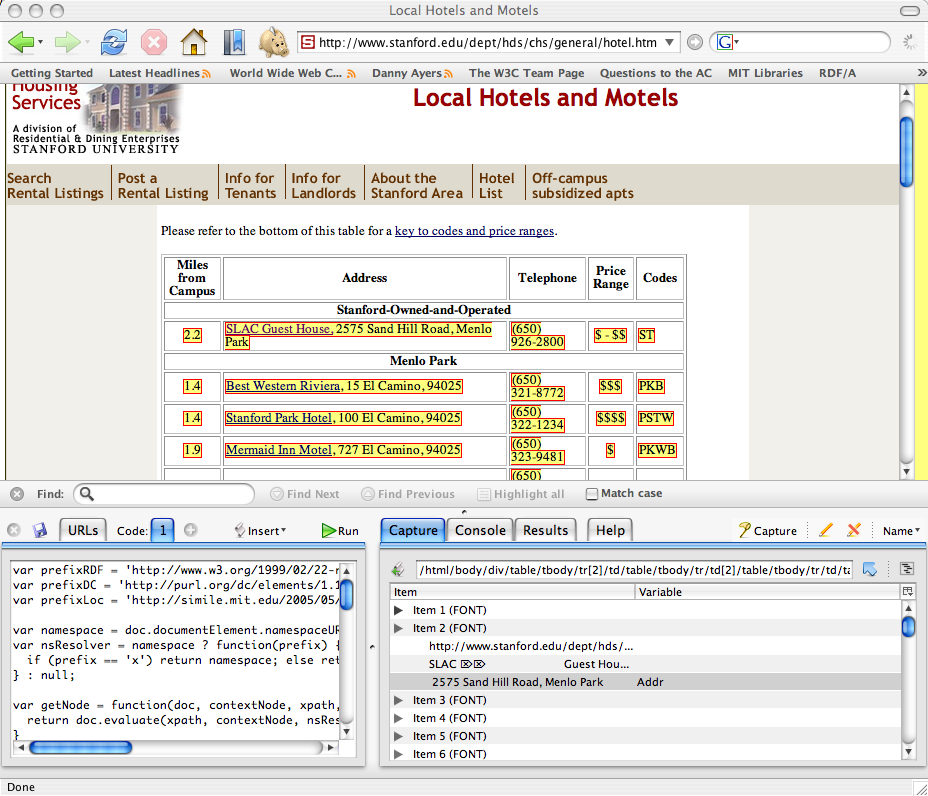
Task: Click the Capture button with highlighter icon
Action: (767, 531)
